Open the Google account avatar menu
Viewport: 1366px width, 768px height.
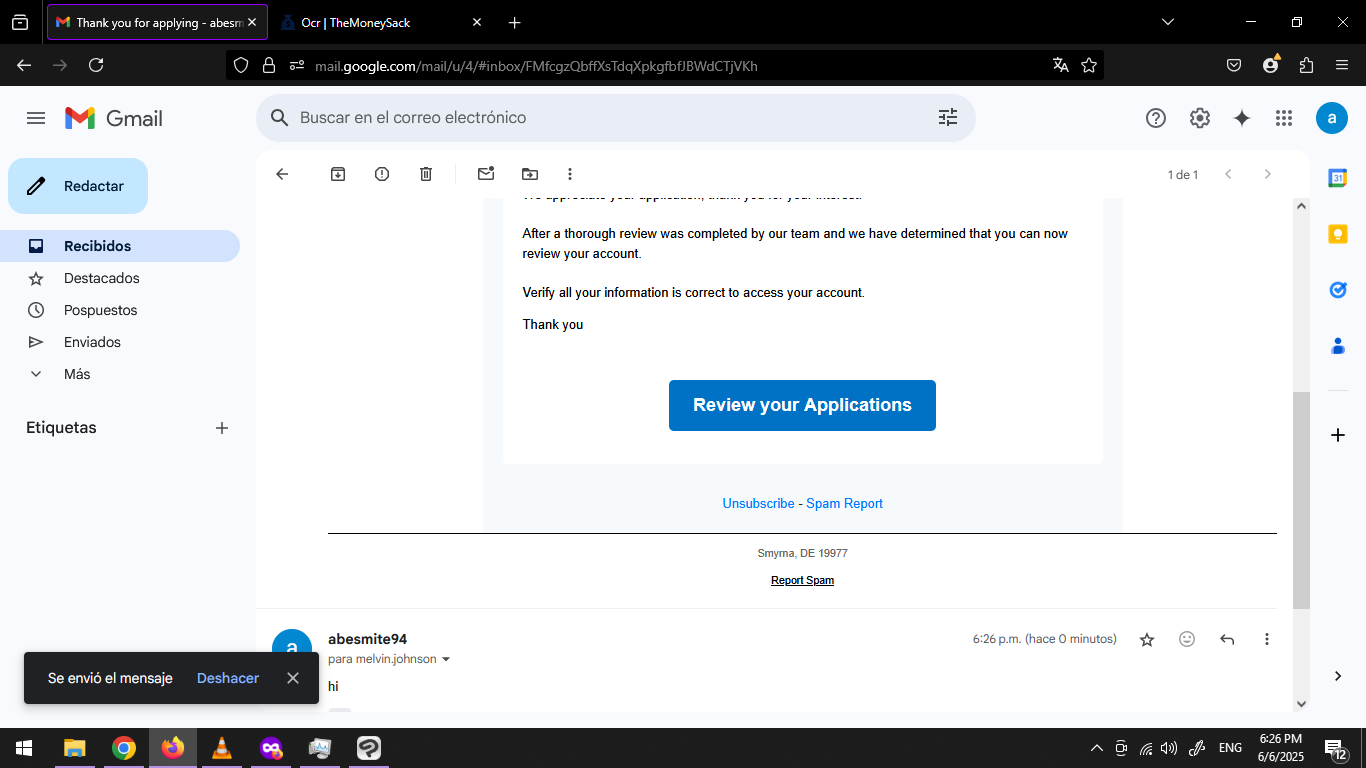(1332, 118)
